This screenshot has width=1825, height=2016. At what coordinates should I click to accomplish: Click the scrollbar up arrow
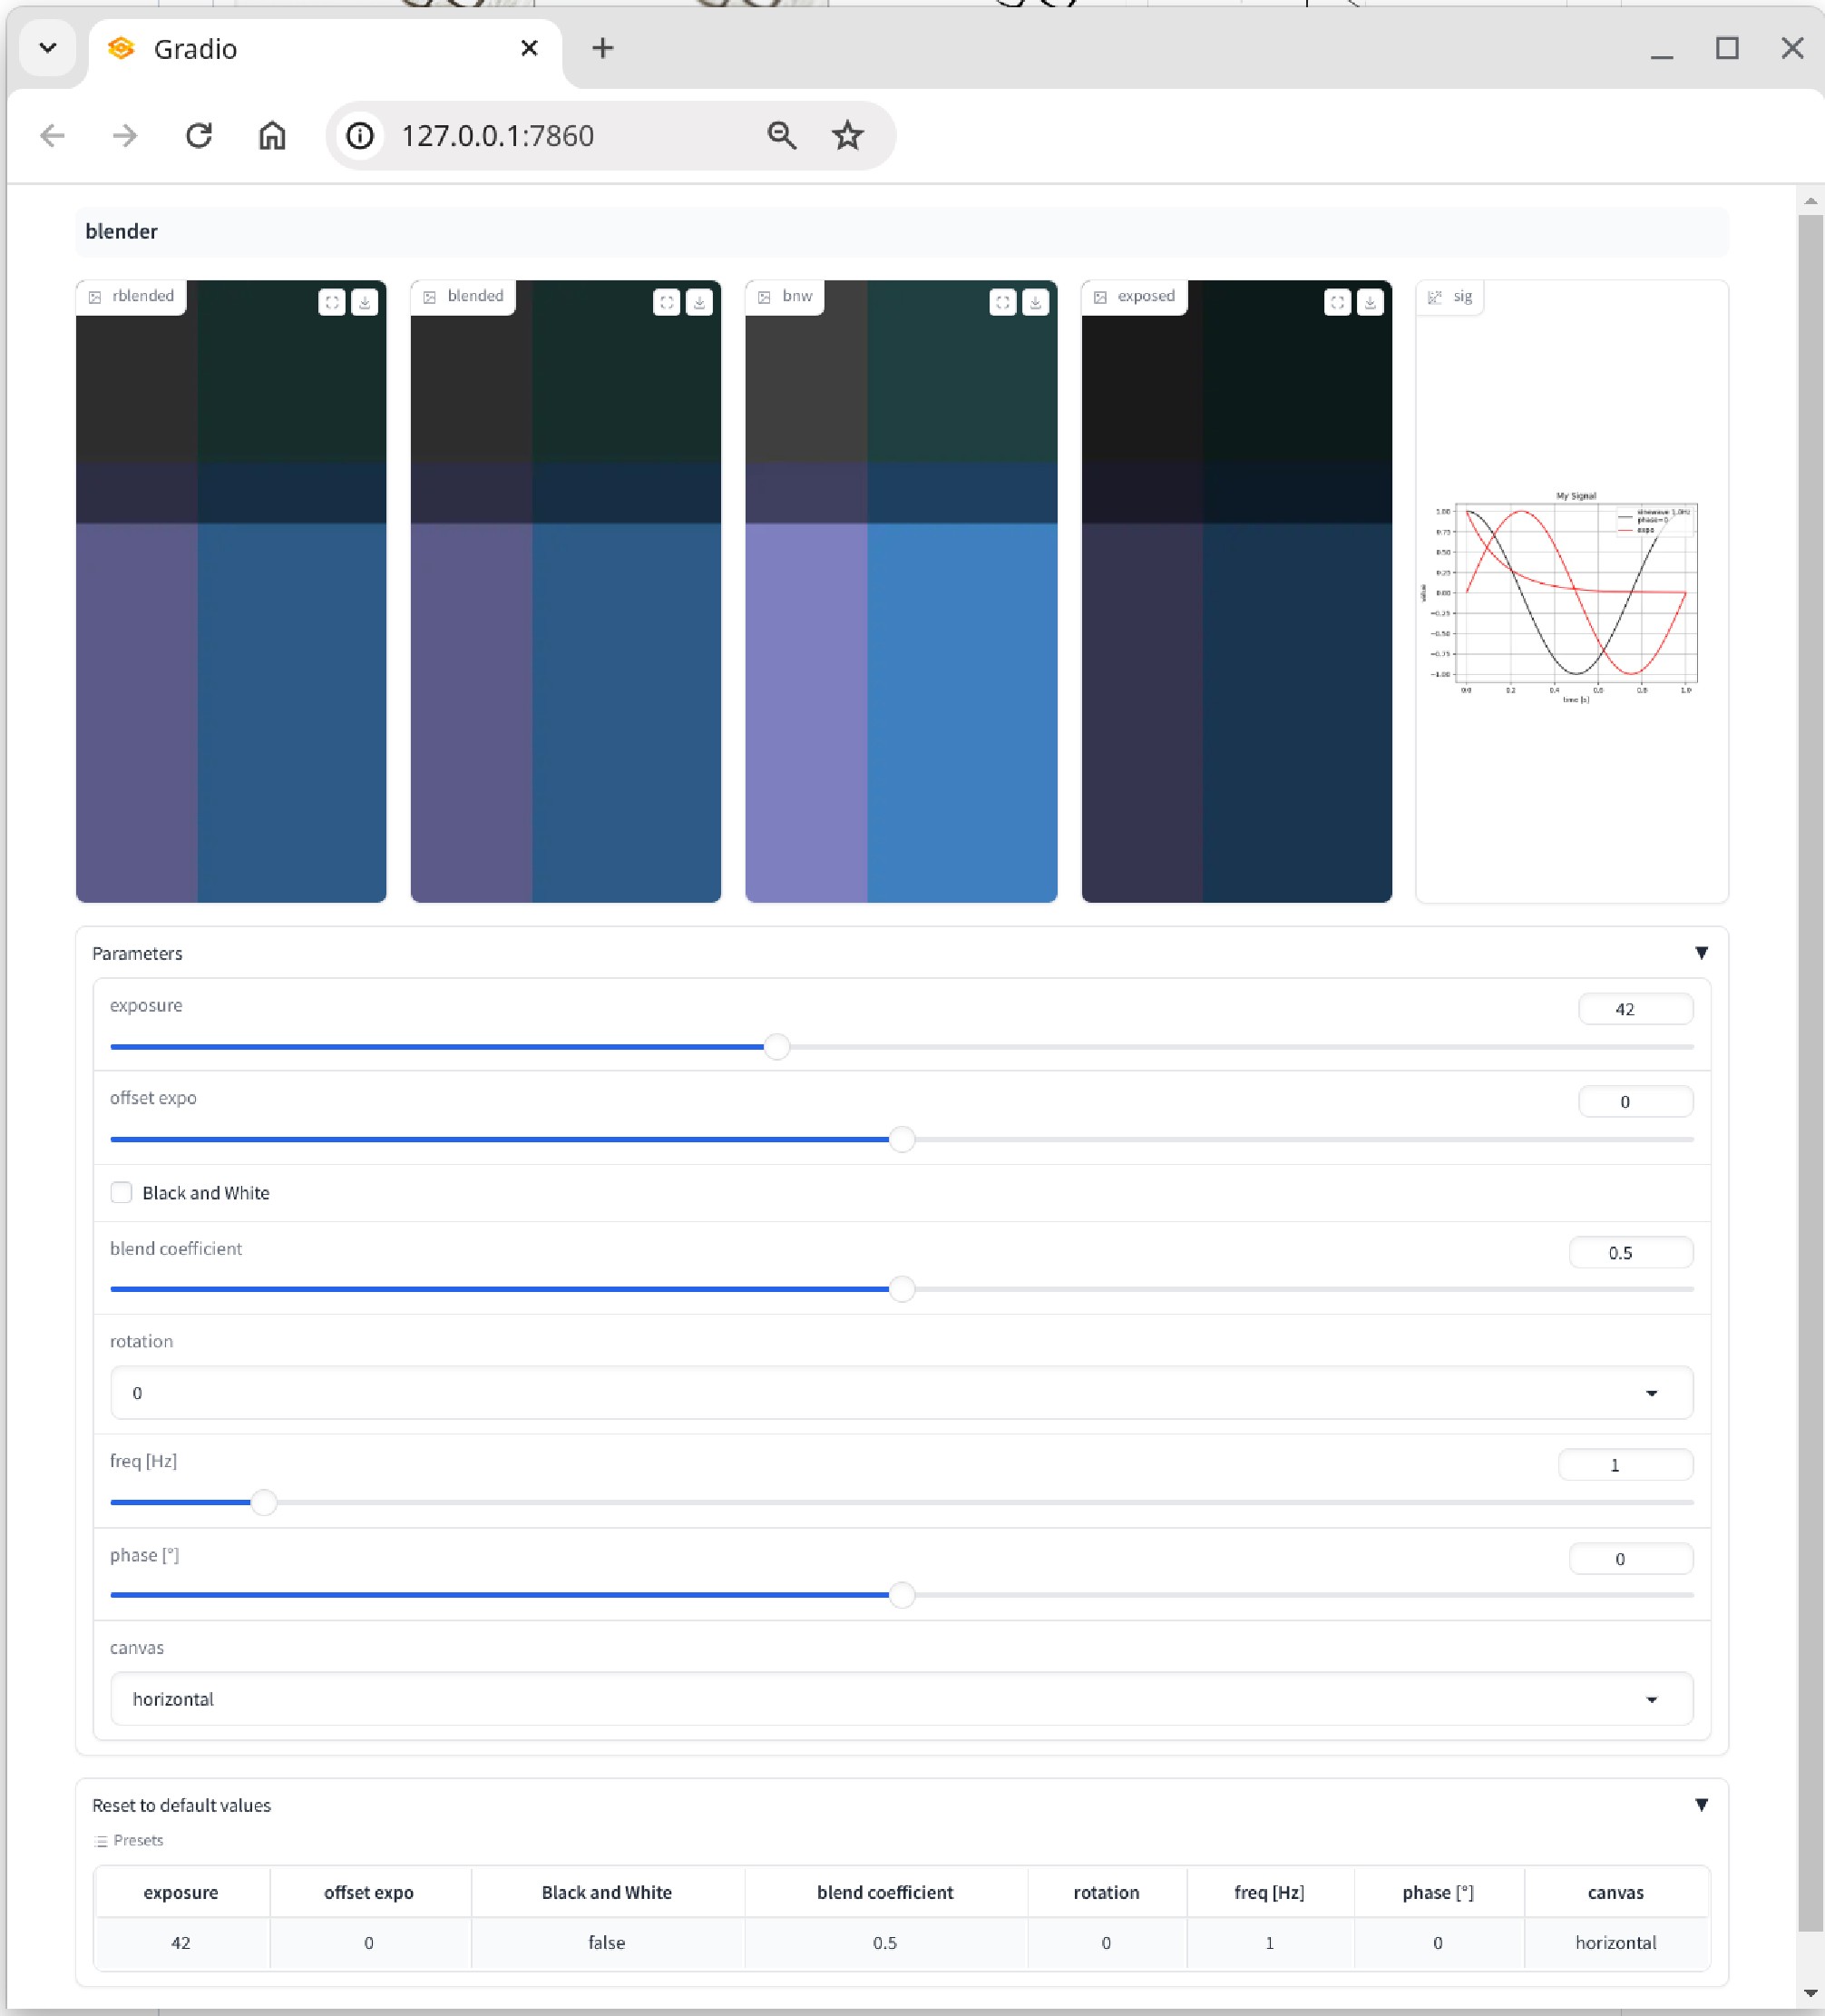(1810, 201)
